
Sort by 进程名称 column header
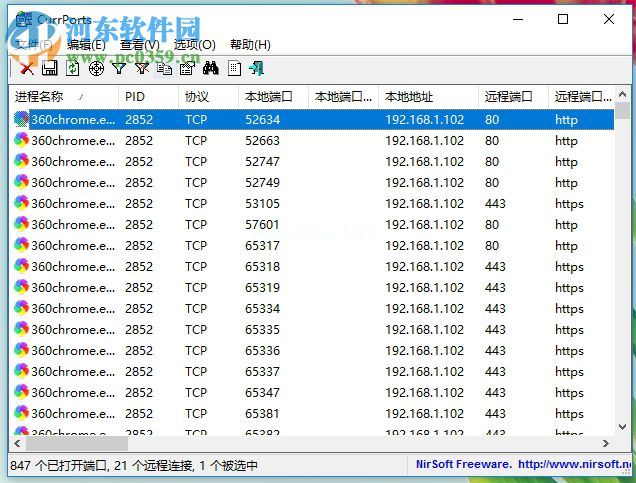63,97
